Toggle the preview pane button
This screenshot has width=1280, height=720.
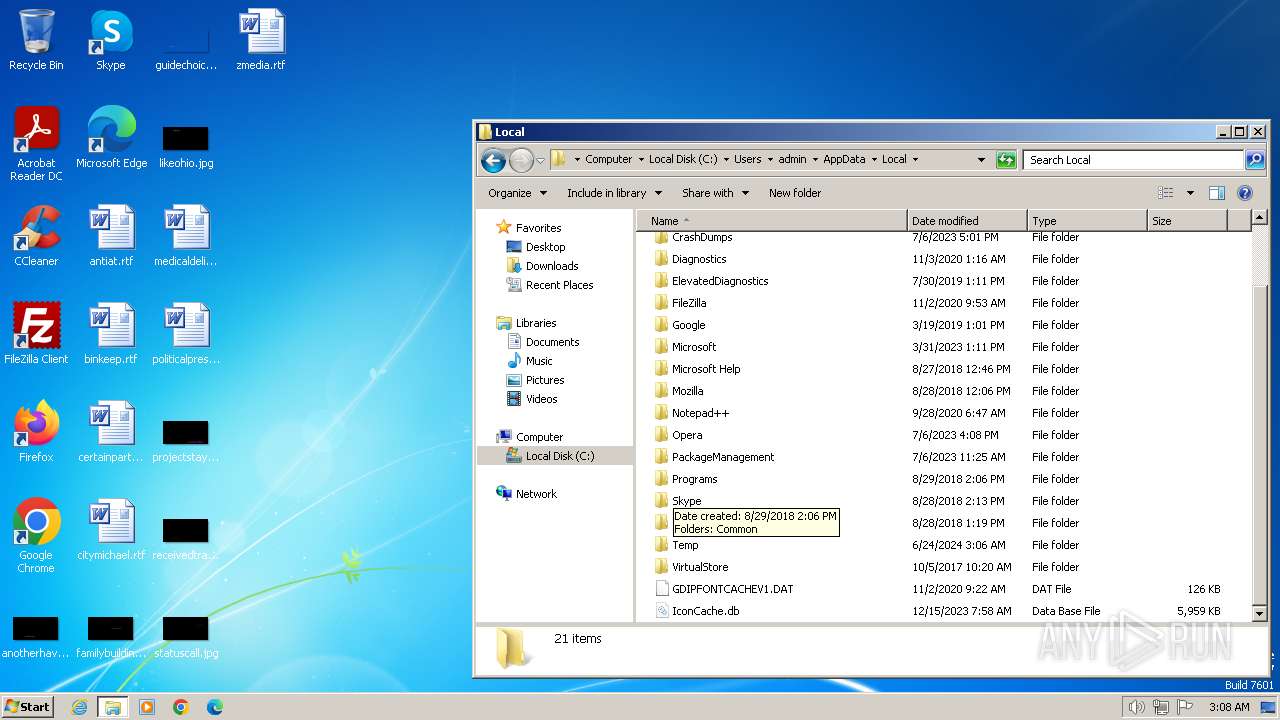click(x=1217, y=193)
